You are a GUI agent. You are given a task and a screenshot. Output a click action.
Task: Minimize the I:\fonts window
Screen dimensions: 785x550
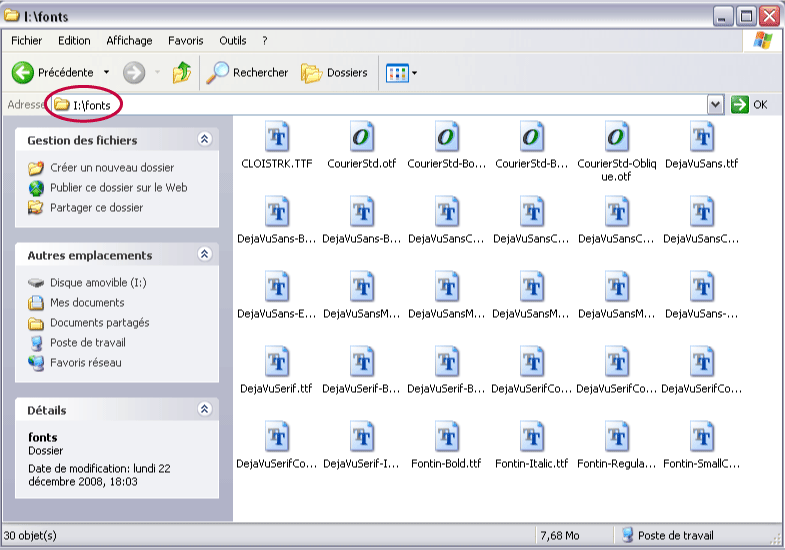(x=722, y=17)
